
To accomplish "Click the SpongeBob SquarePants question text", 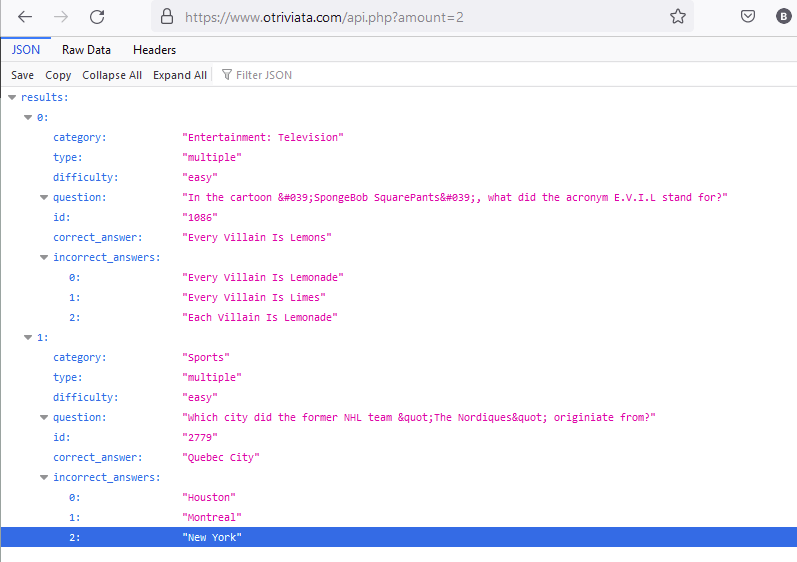I will (x=455, y=197).
